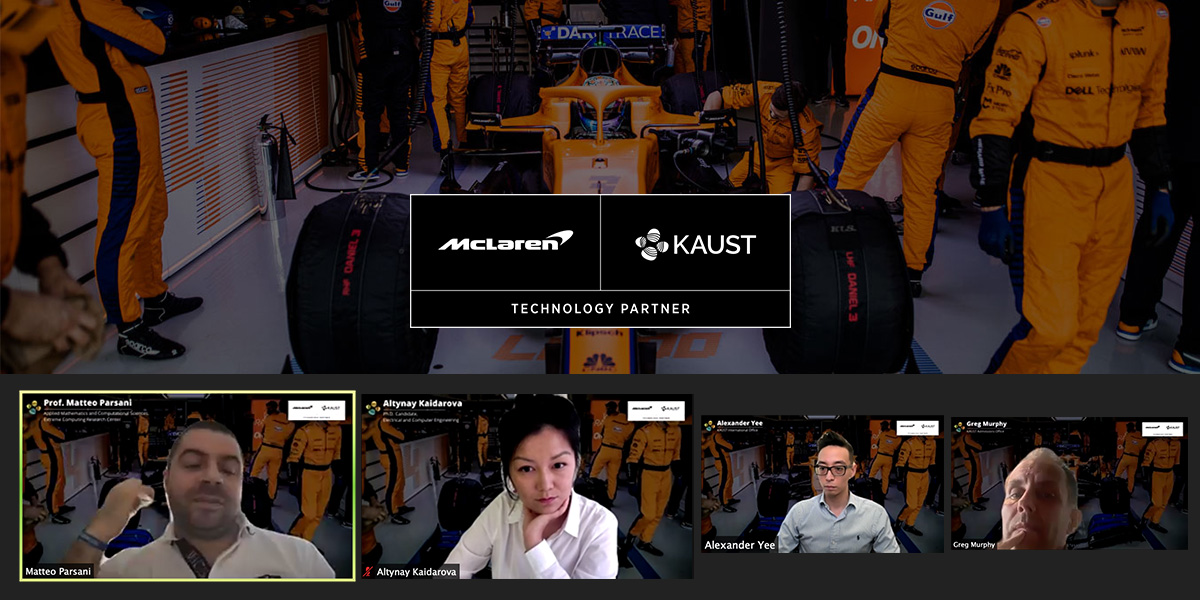
Task: Click the KAUST emblem in Altynay Kaidarova's tile
Action: click(x=372, y=407)
